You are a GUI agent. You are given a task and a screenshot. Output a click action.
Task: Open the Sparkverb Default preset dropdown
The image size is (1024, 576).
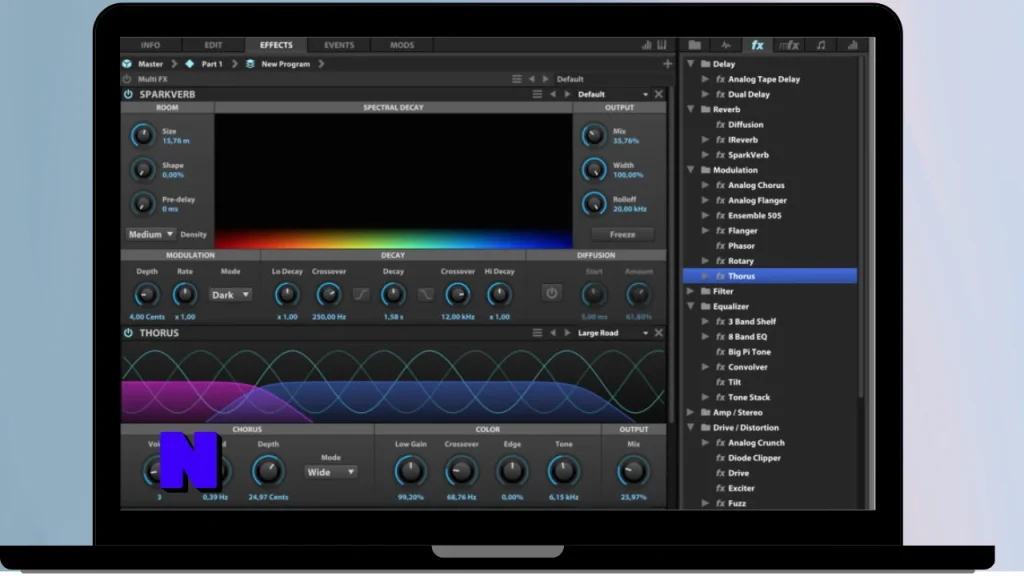click(613, 95)
